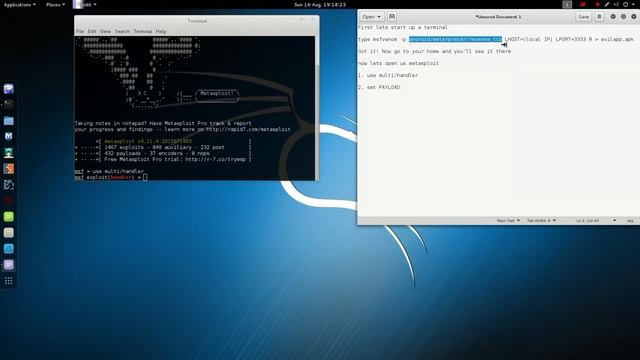Open the Terminal menu in terminal window

(143, 31)
